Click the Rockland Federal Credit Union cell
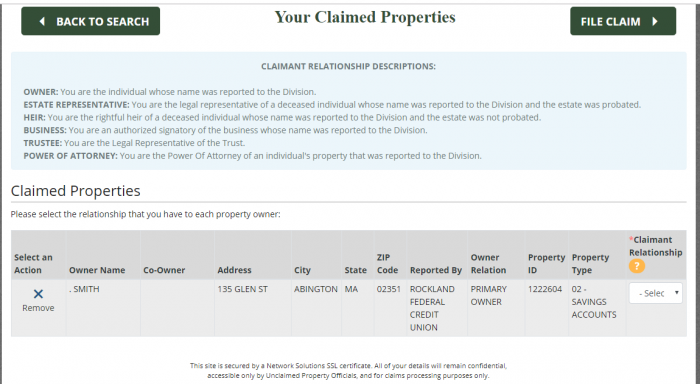The image size is (700, 384). (432, 308)
